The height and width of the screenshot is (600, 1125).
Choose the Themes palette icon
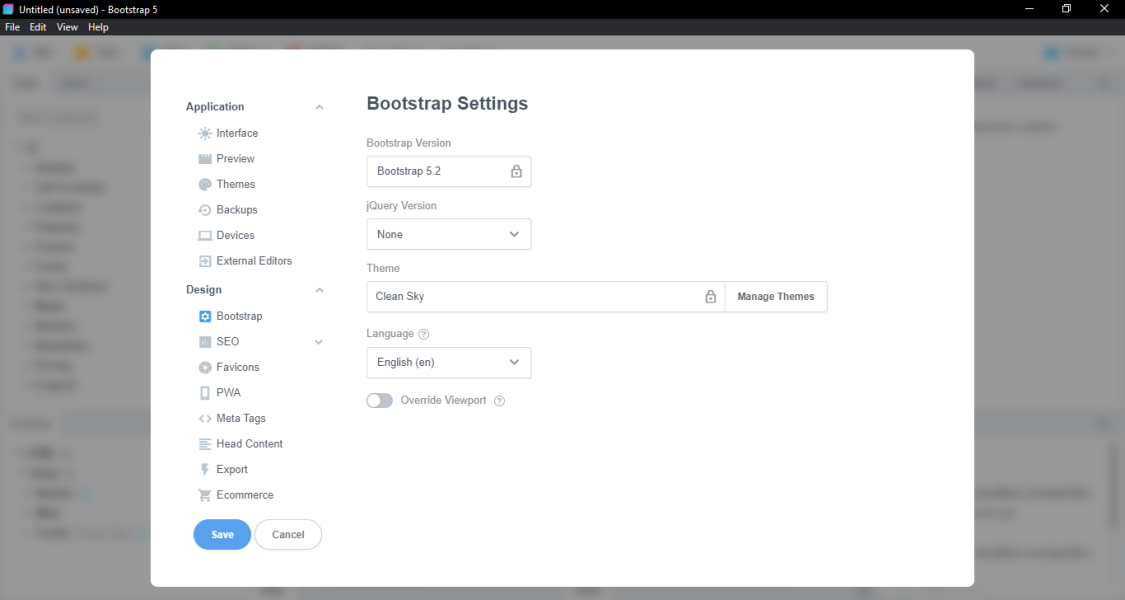click(x=204, y=184)
